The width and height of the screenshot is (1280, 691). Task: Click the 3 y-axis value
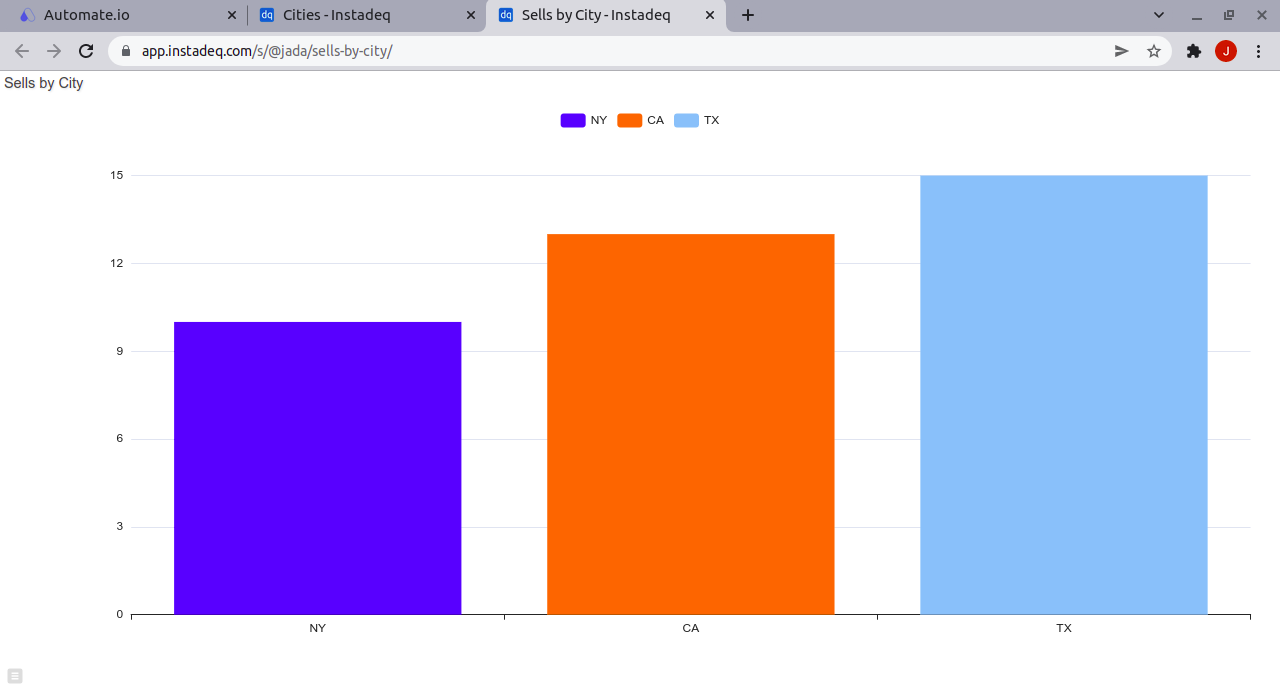pos(120,526)
